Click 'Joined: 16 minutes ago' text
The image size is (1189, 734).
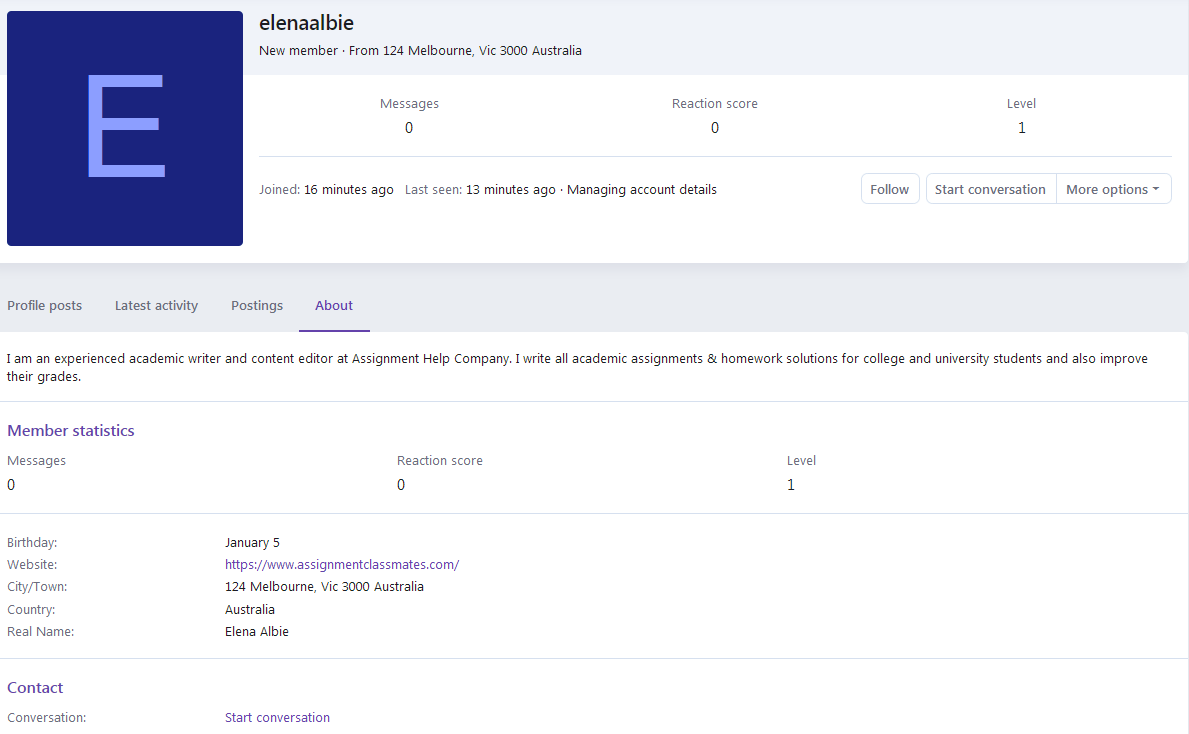(x=326, y=190)
